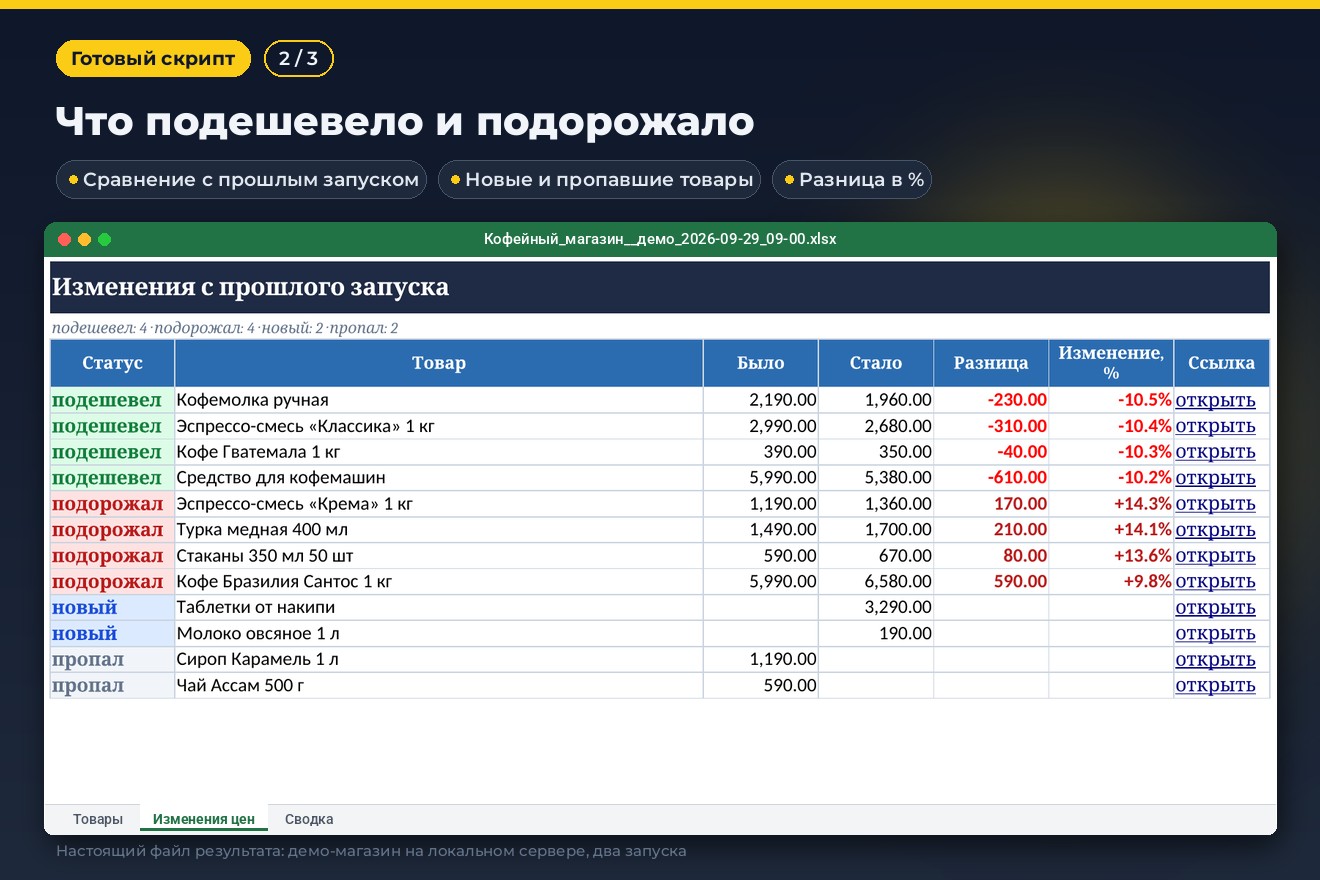
Task: Select status cell пропал for Чай Ассам
Action: coord(113,686)
